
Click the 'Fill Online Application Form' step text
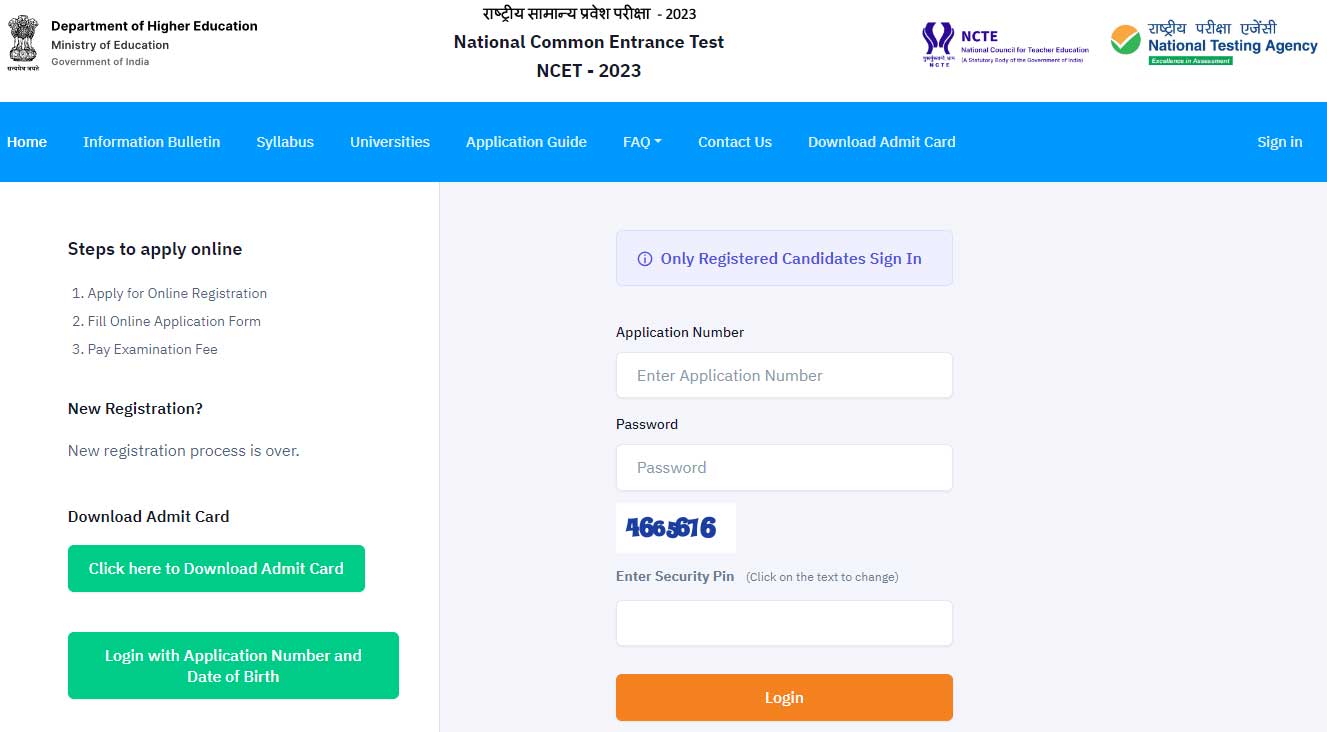coord(174,321)
